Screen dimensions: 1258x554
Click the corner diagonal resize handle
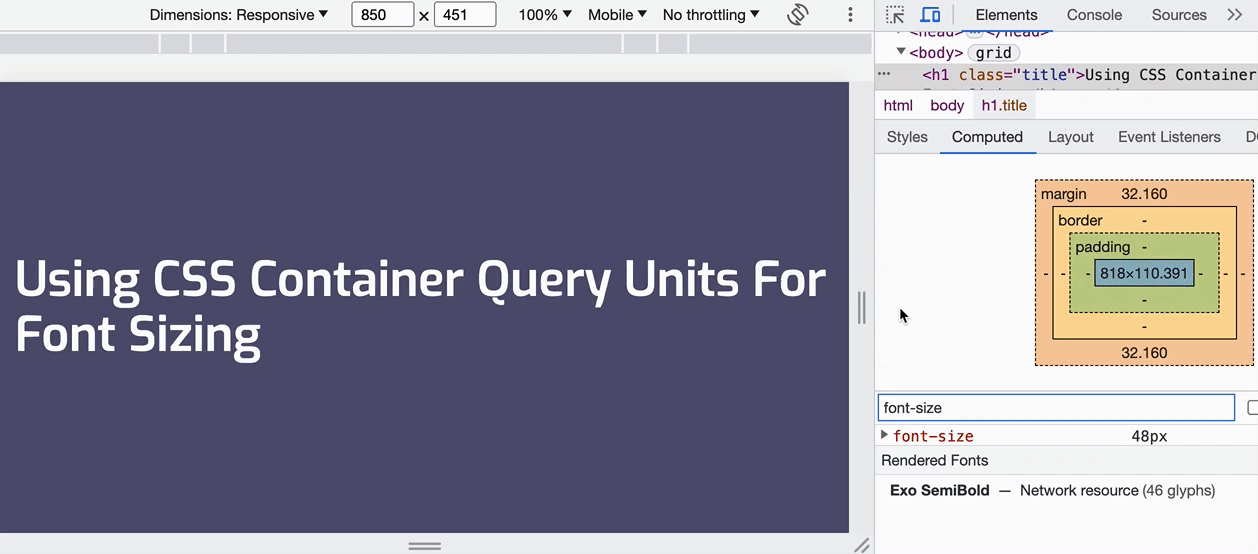coord(861,545)
